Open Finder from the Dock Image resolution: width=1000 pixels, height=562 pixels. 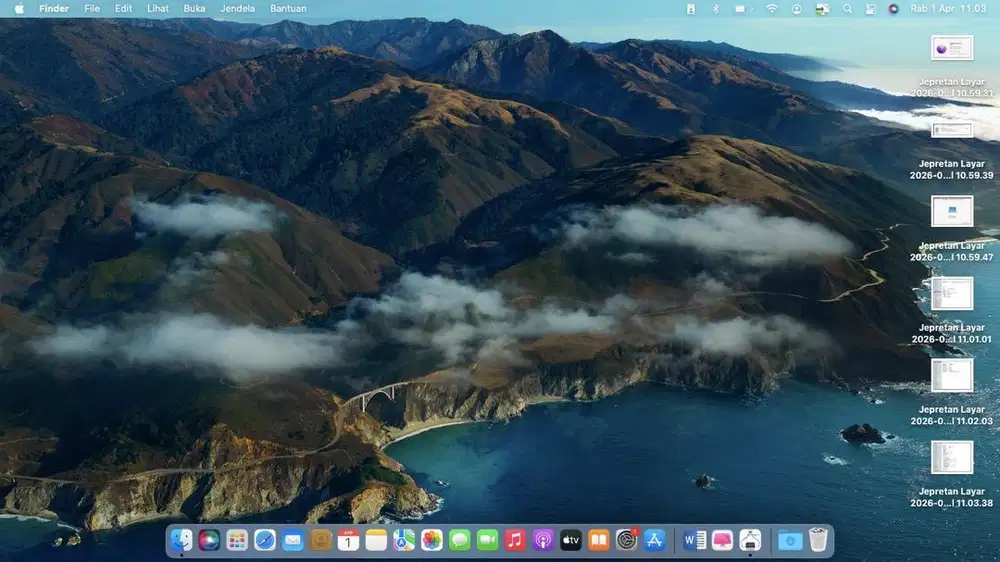tap(181, 540)
